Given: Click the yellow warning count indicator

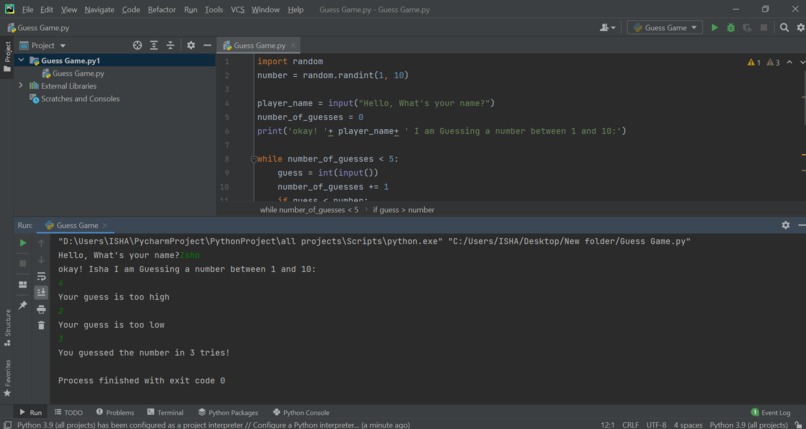Looking at the screenshot, I should [x=754, y=62].
